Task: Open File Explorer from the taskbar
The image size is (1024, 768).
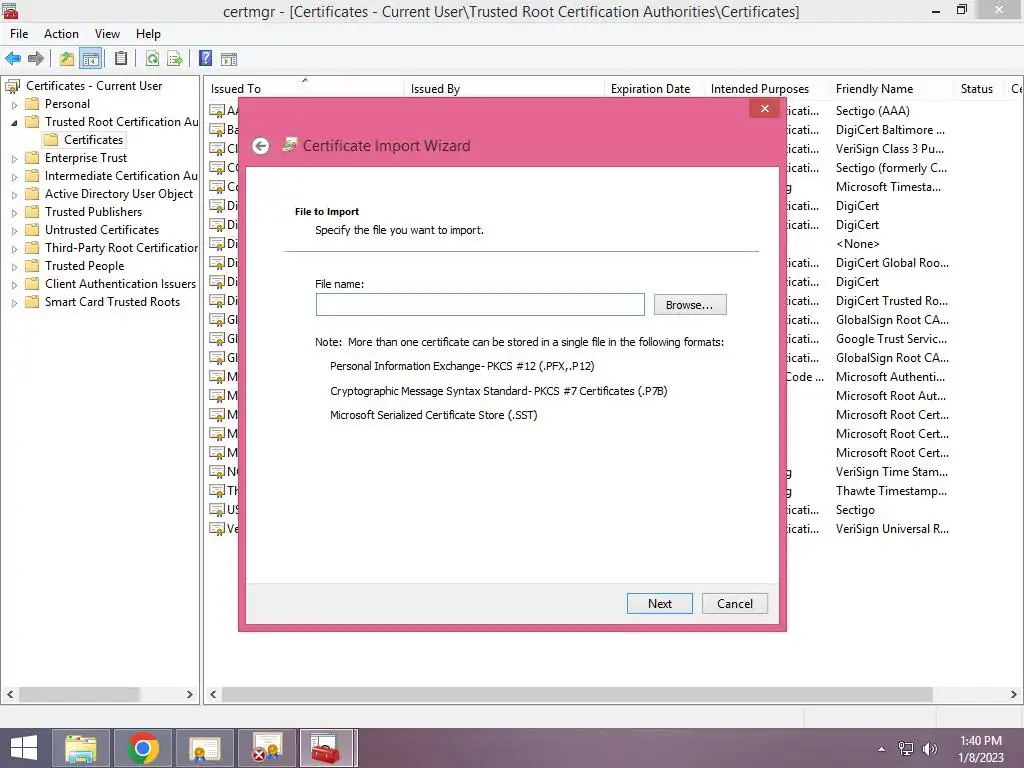Action: [x=81, y=748]
